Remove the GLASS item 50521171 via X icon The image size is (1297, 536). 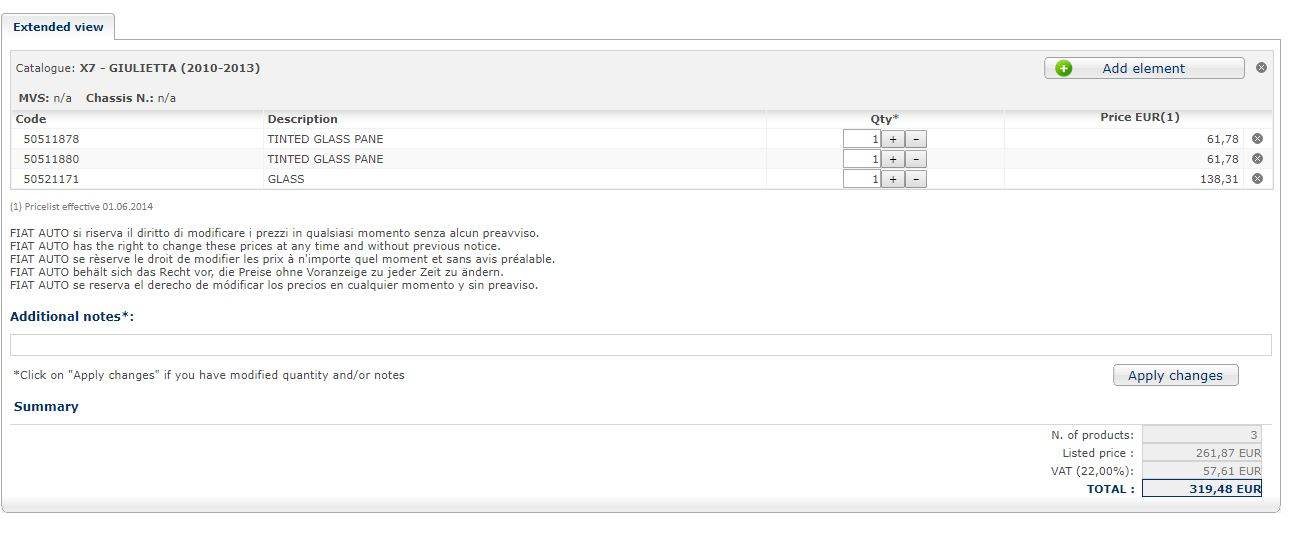[1257, 179]
